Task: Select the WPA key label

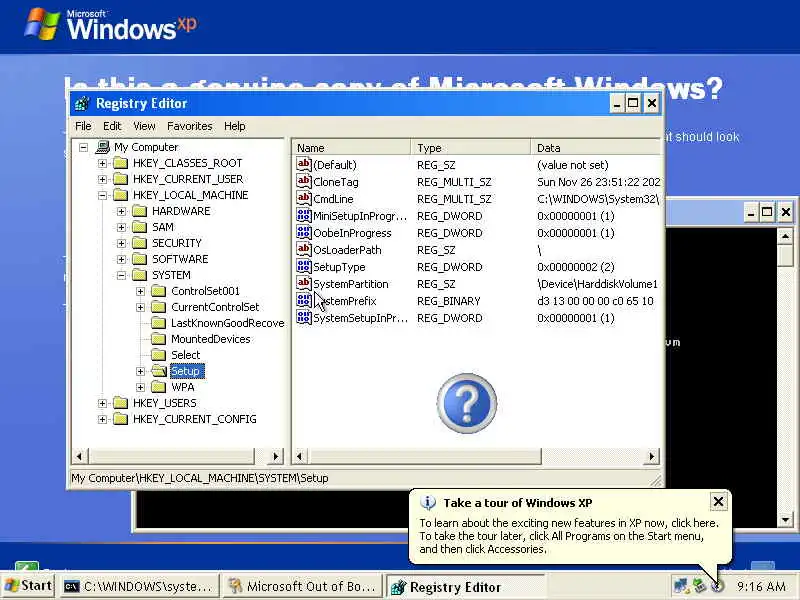Action: pyautogui.click(x=183, y=387)
